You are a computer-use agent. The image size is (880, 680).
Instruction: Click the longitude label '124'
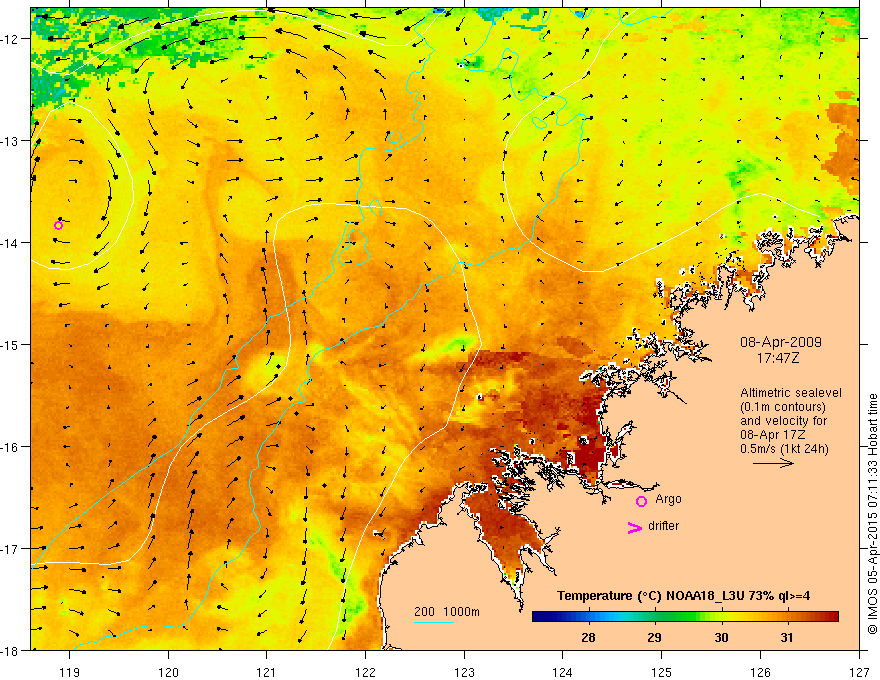562,672
